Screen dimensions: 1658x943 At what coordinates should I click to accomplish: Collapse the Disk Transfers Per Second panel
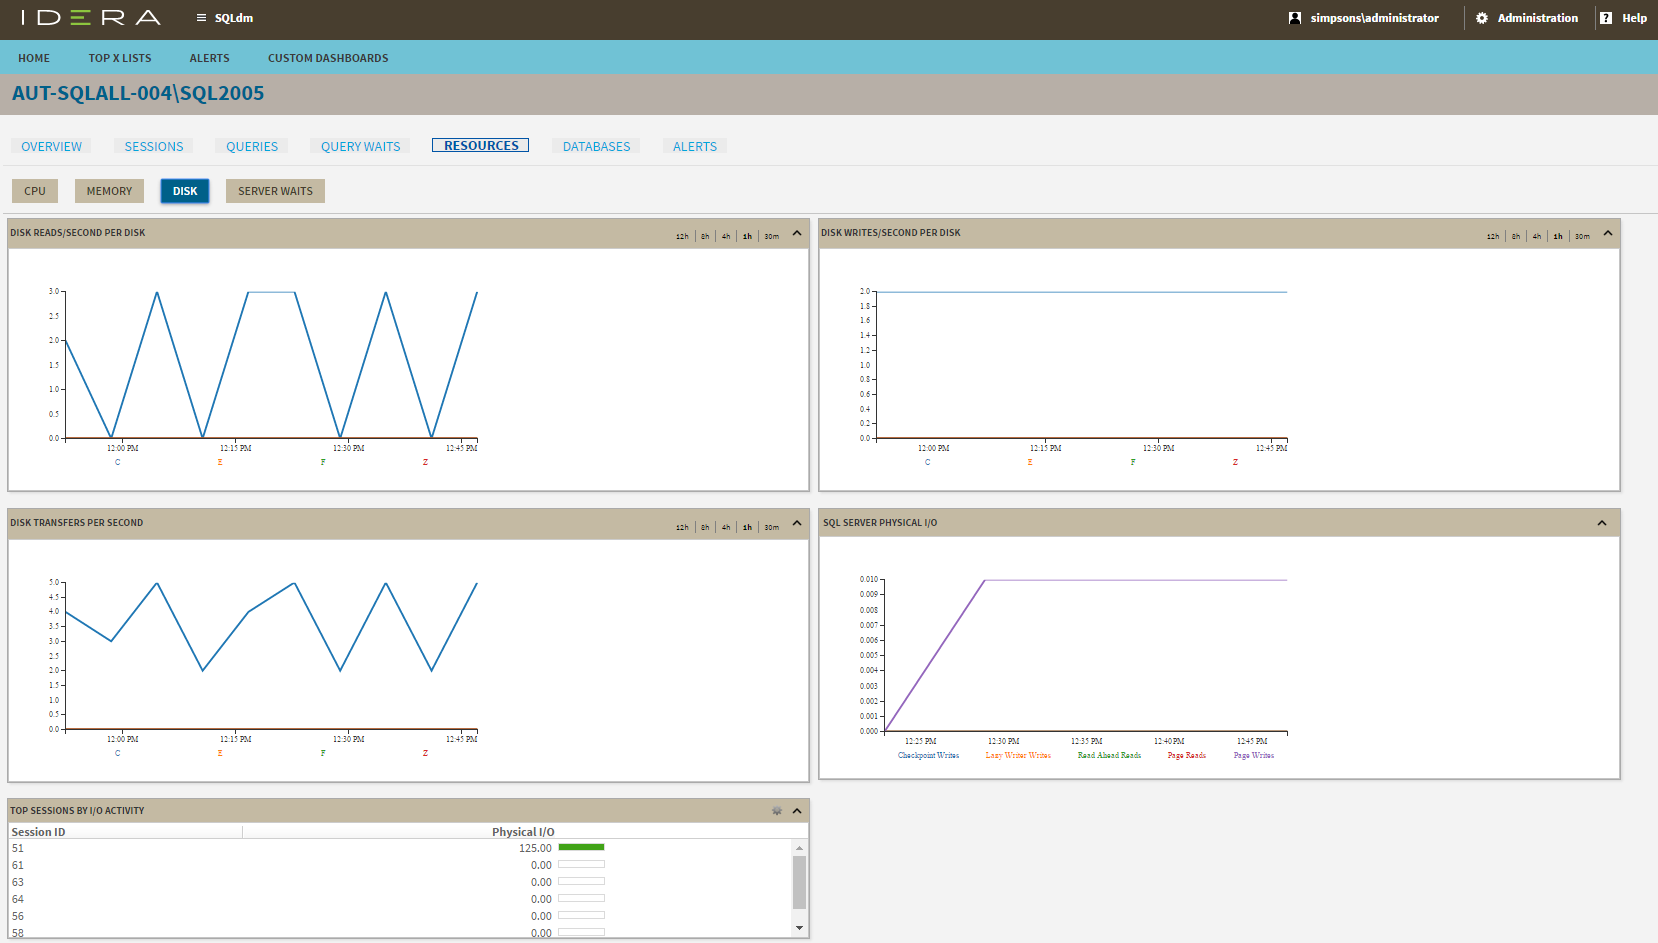pos(797,523)
